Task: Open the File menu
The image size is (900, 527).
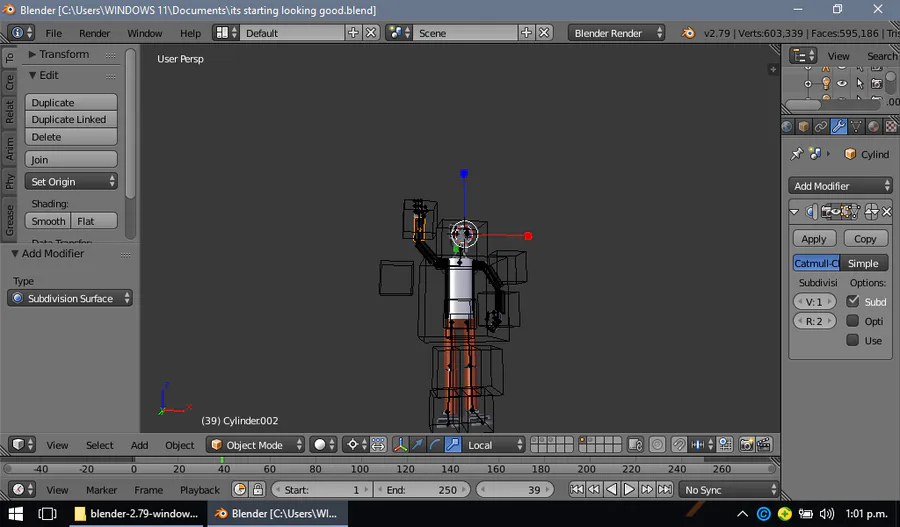Action: coord(53,33)
